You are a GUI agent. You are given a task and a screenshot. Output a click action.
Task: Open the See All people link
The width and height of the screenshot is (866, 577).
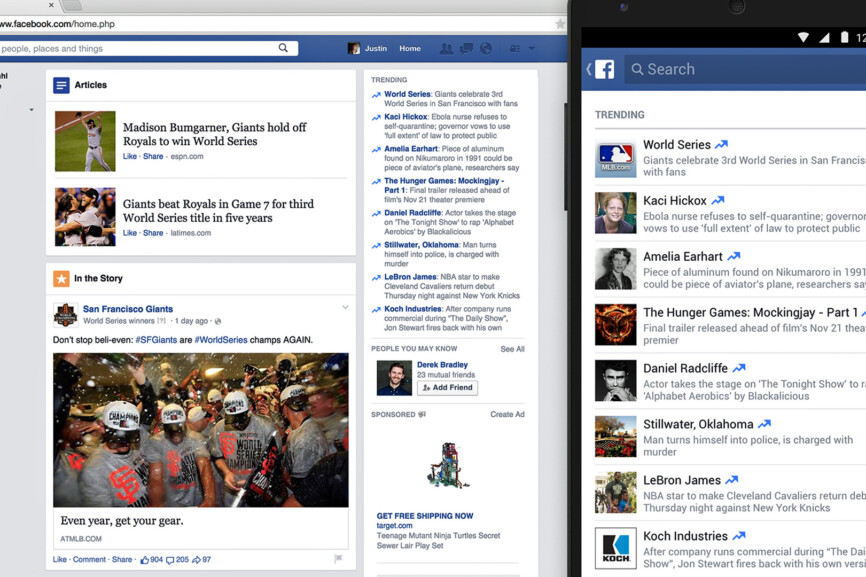[x=512, y=349]
